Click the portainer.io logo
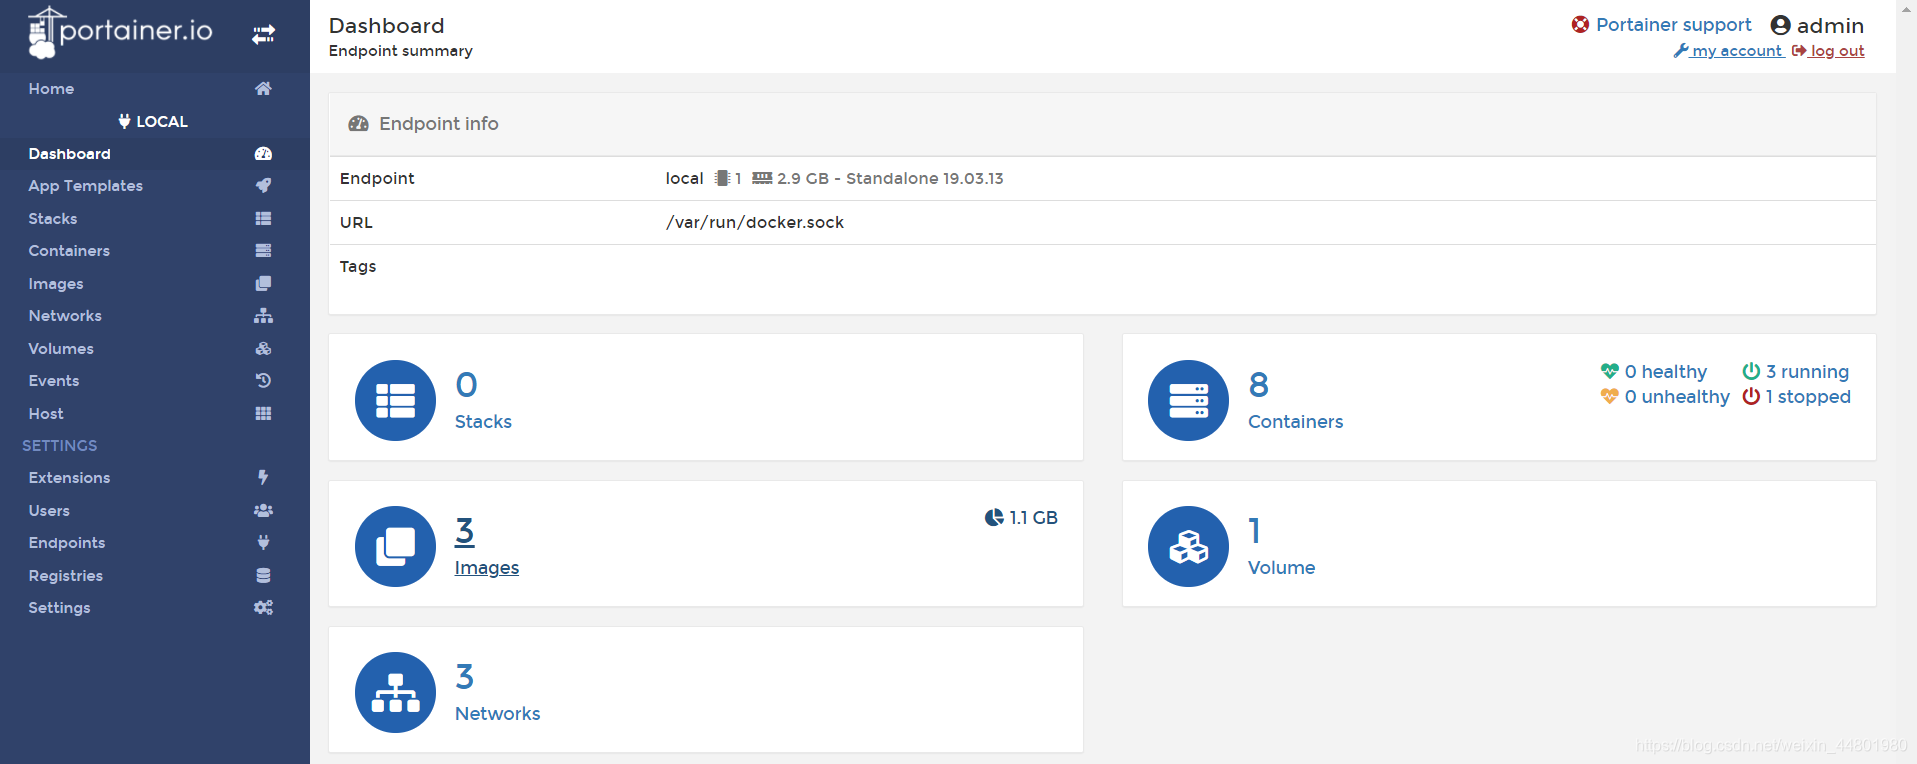The image size is (1917, 764). click(120, 32)
